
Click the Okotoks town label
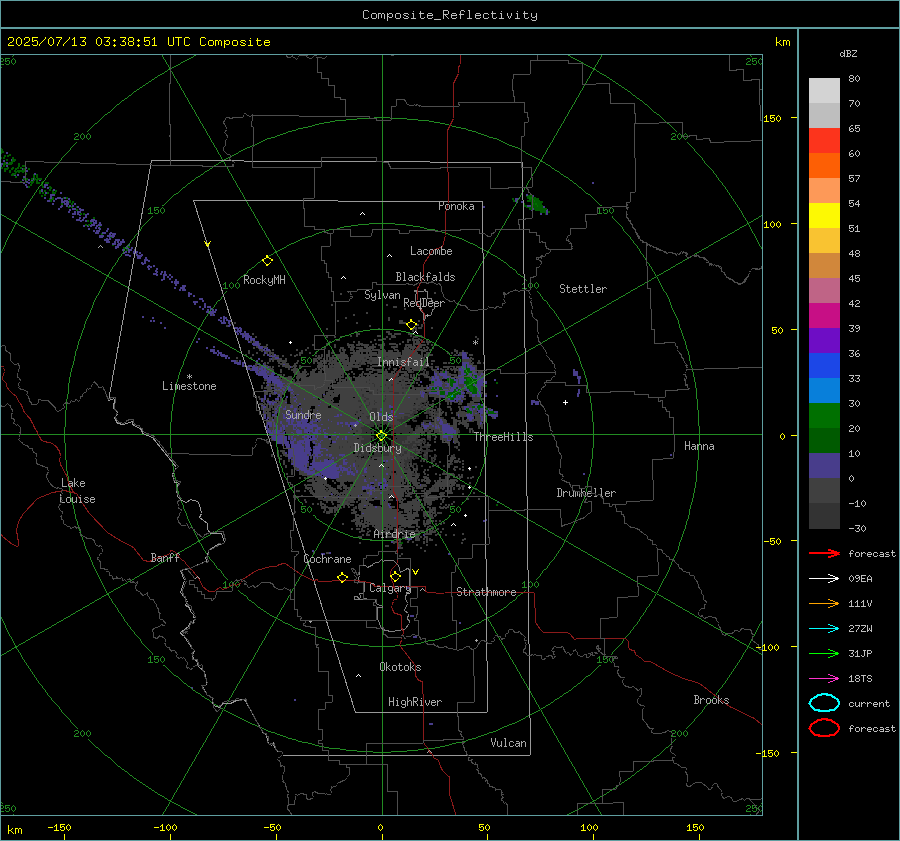(400, 667)
